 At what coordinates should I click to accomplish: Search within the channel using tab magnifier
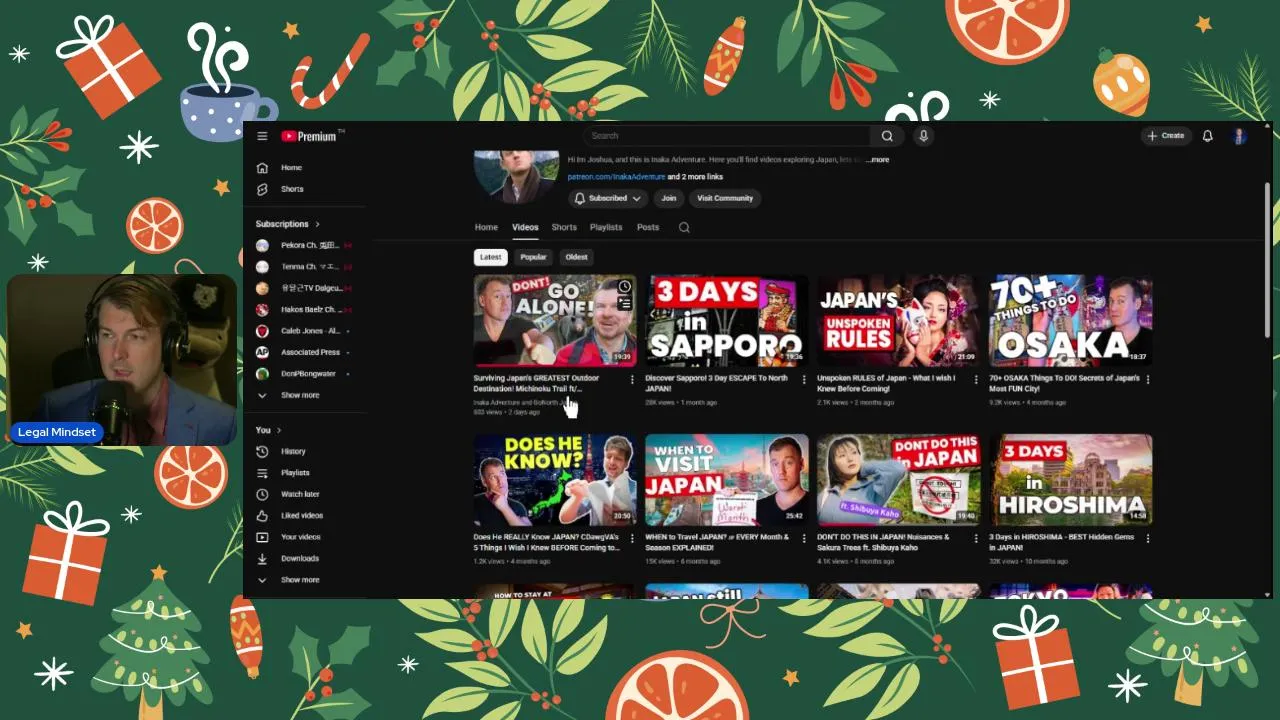click(684, 227)
